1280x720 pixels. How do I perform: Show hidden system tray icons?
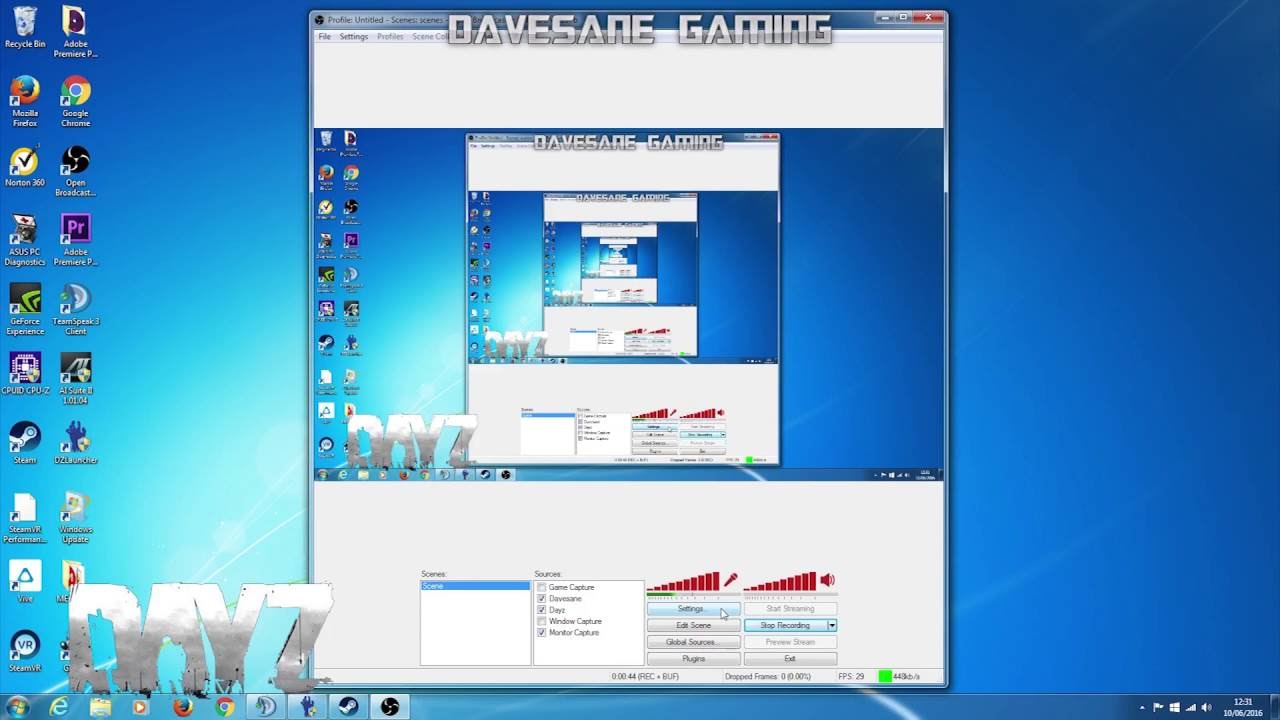click(1143, 707)
